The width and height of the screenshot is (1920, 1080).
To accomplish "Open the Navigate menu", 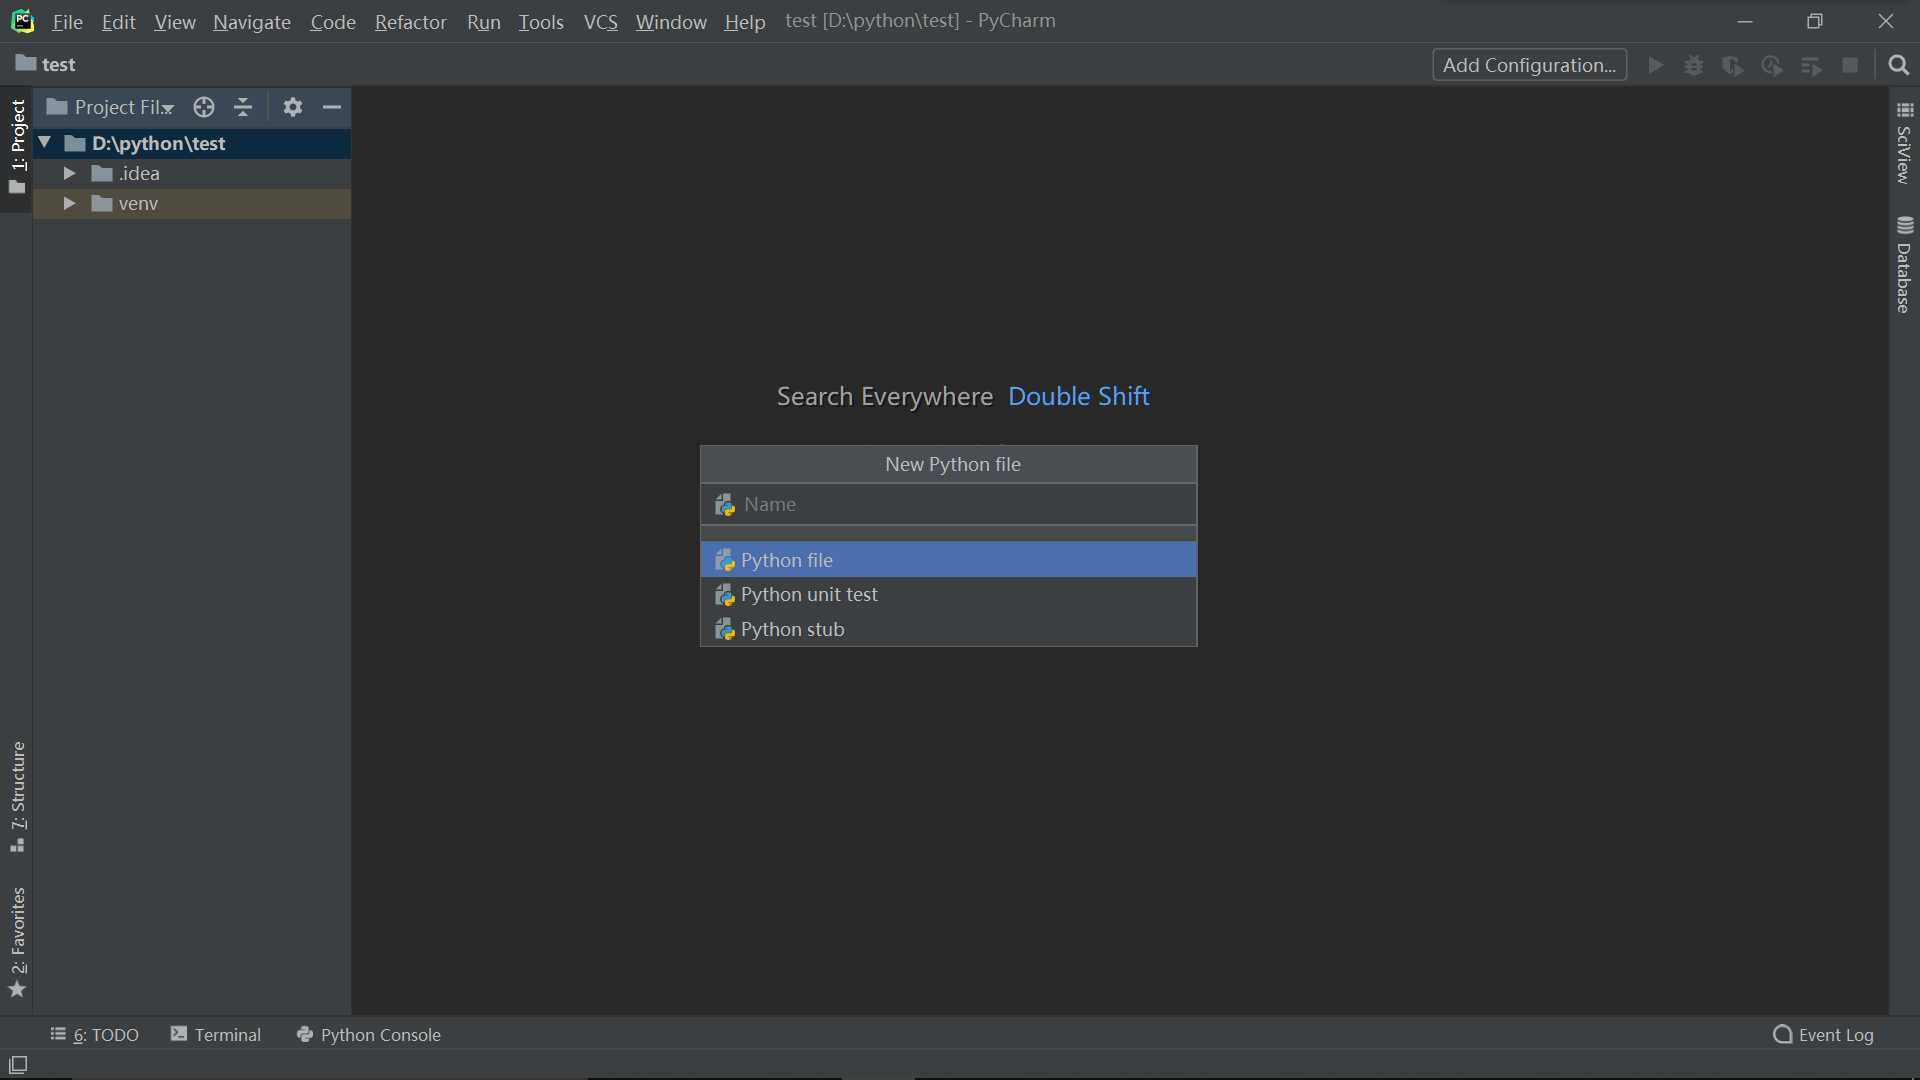I will (252, 22).
